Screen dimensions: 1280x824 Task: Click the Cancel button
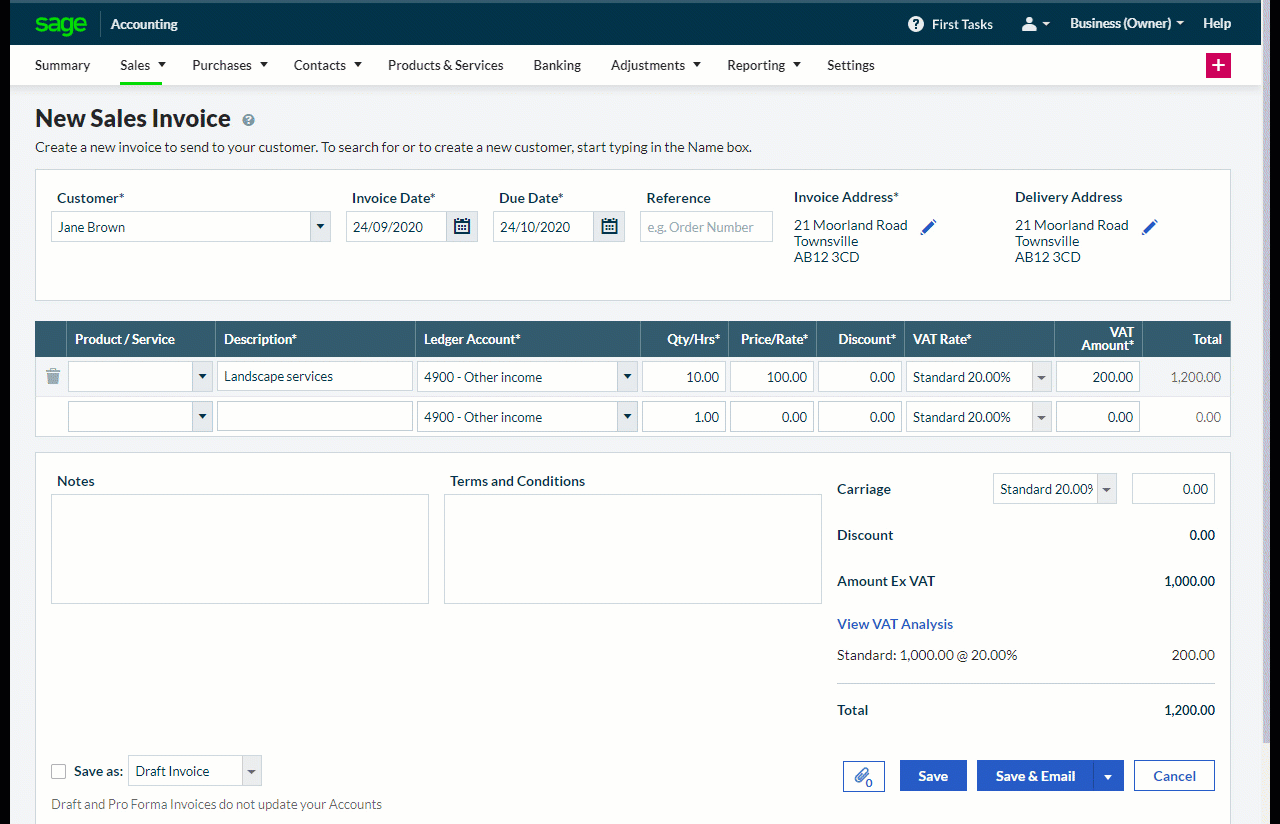pyautogui.click(x=1174, y=776)
